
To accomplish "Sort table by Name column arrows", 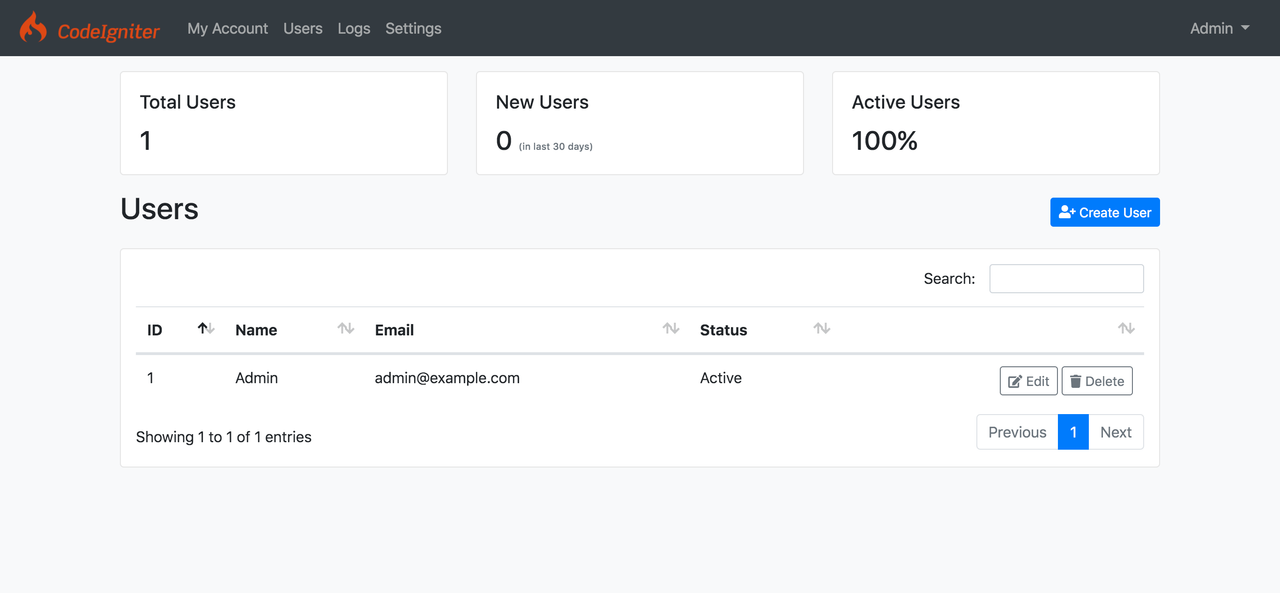I will (346, 329).
